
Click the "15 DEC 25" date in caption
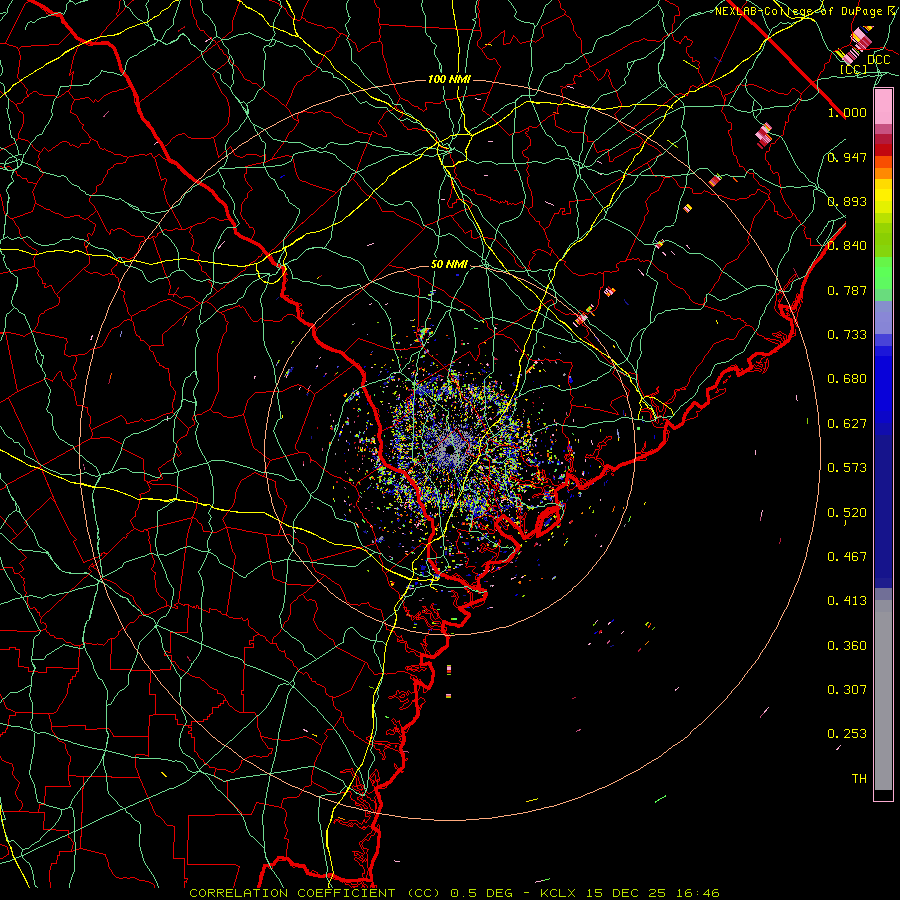tap(626, 893)
